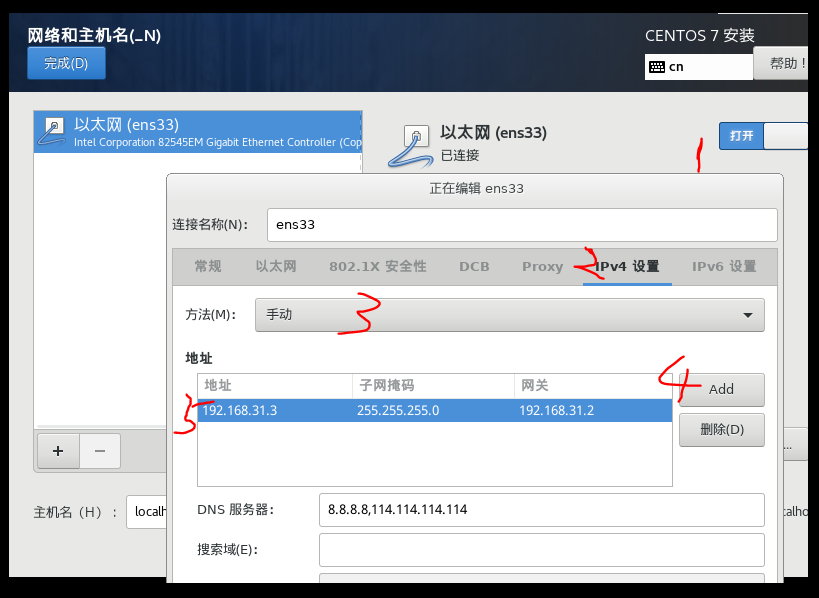Image resolution: width=819 pixels, height=598 pixels.
Task: Click the 帮助! button
Action: pos(784,65)
